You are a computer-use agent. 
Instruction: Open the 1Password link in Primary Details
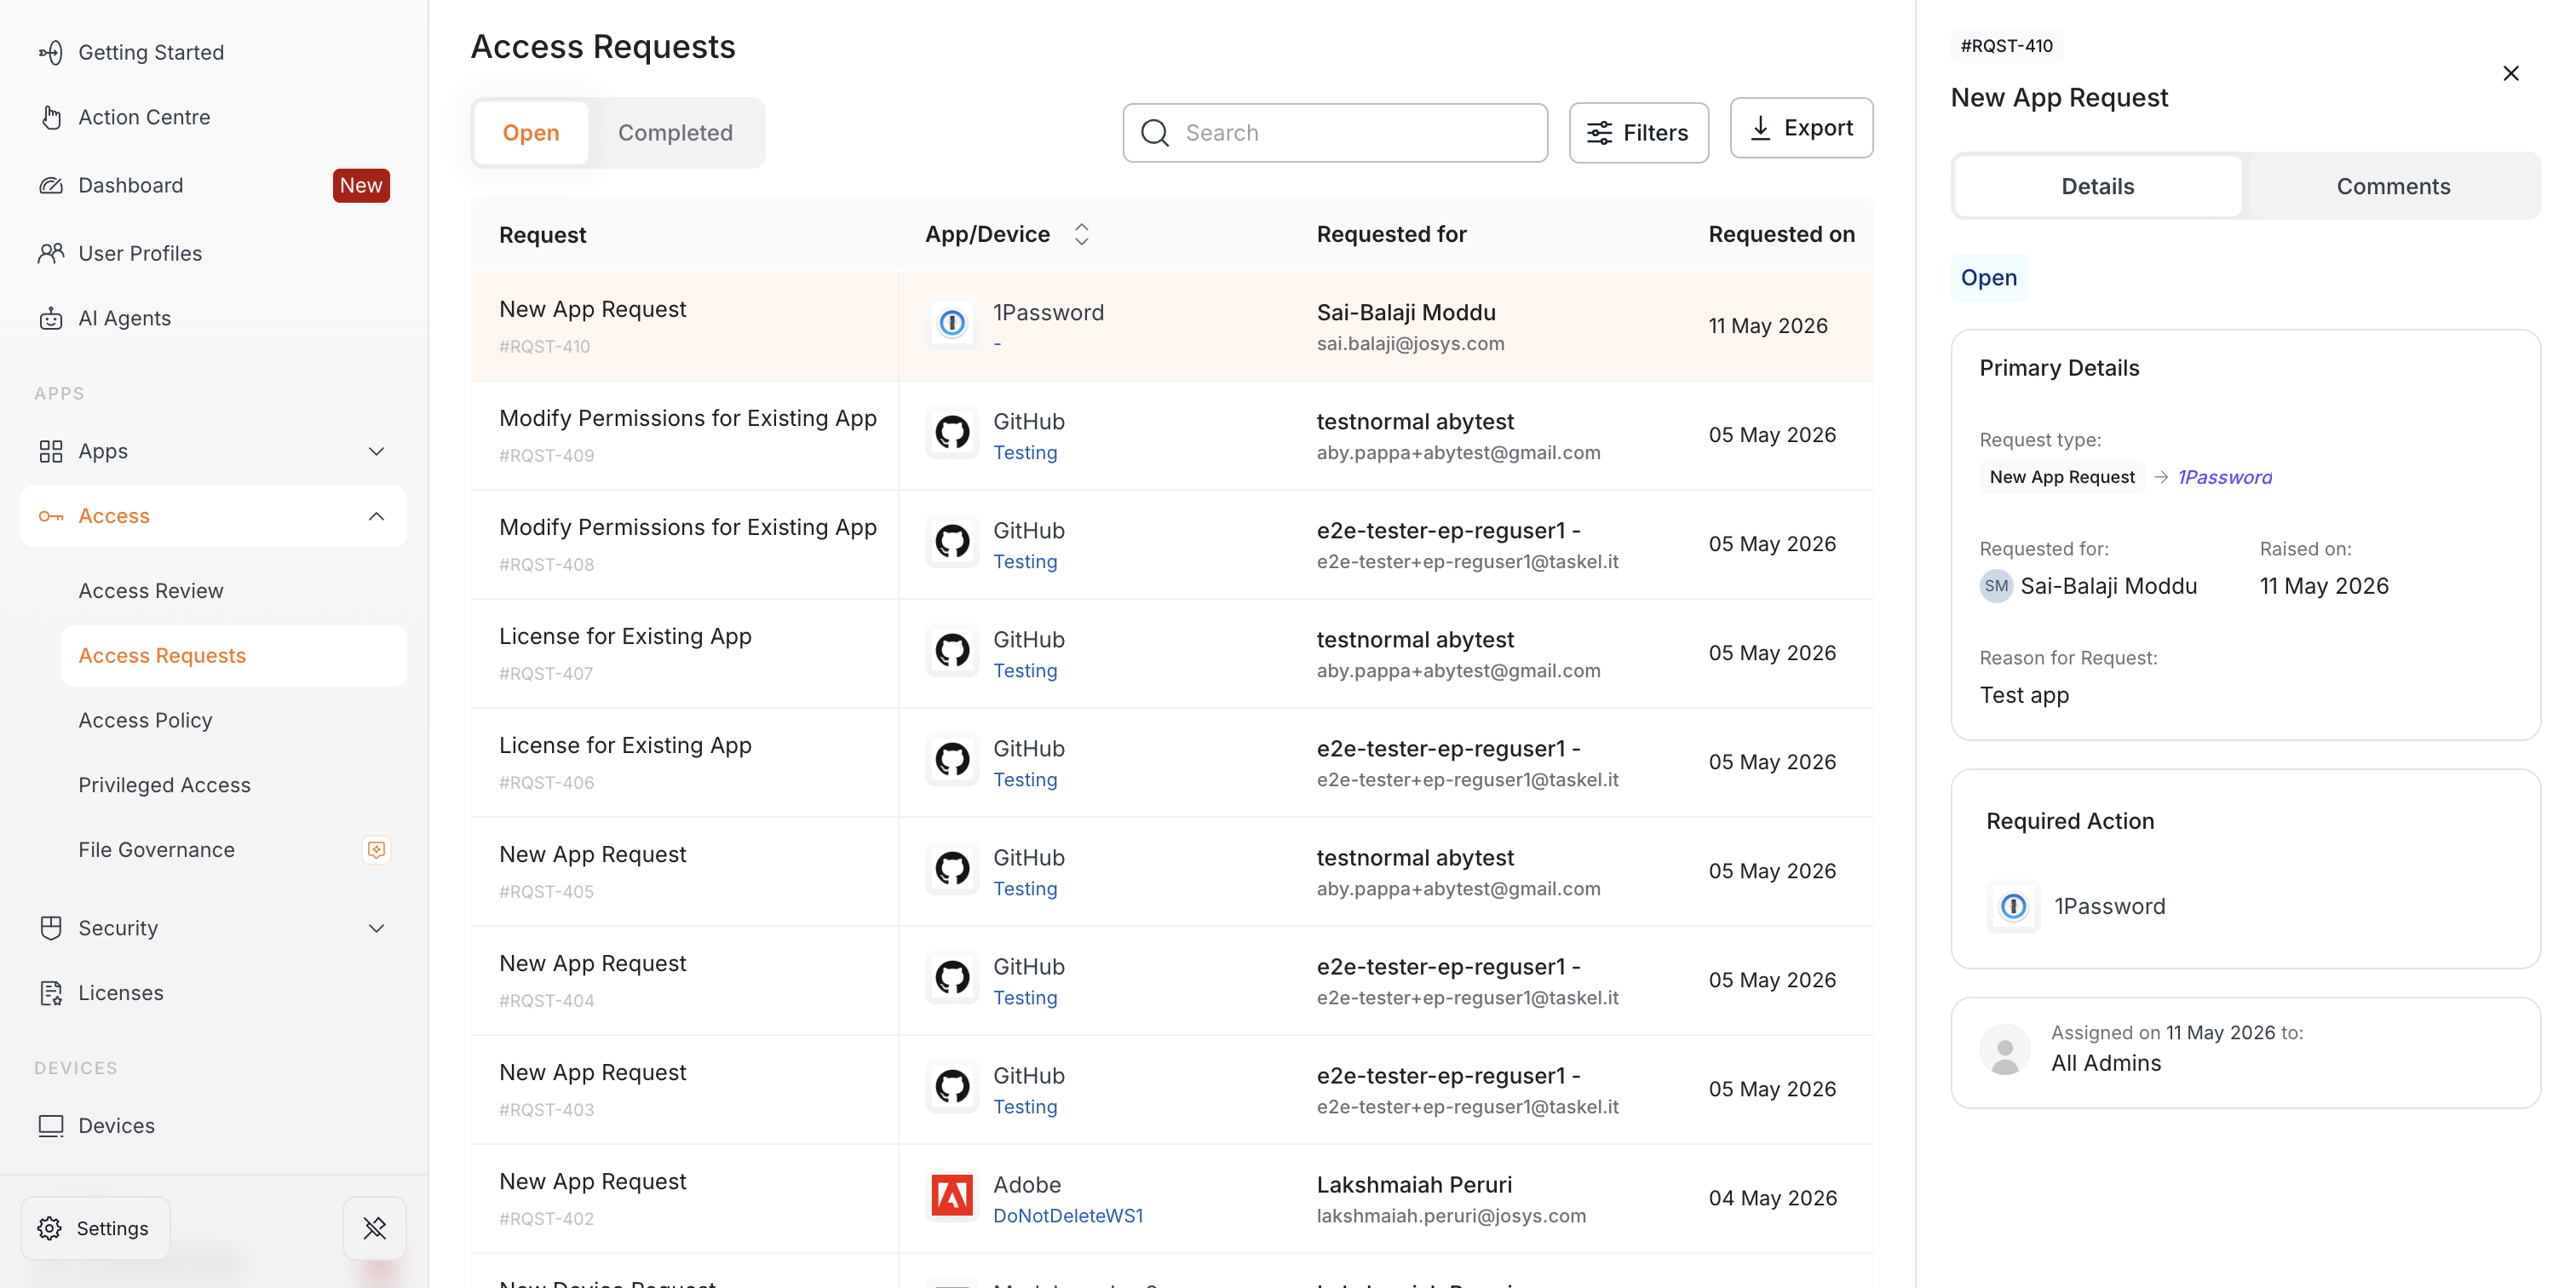[x=2224, y=477]
